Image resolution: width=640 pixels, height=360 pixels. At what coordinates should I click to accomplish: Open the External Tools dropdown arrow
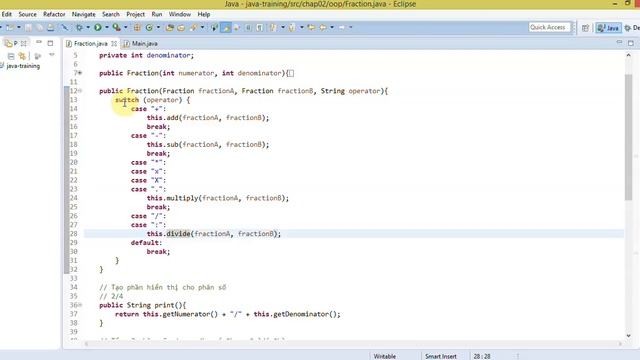[x=125, y=27]
